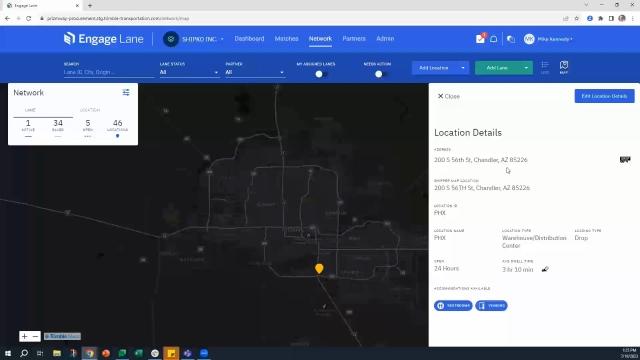Image resolution: width=640 pixels, height=360 pixels.
Task: Select the 34 lanes counter
Action: coord(58,126)
